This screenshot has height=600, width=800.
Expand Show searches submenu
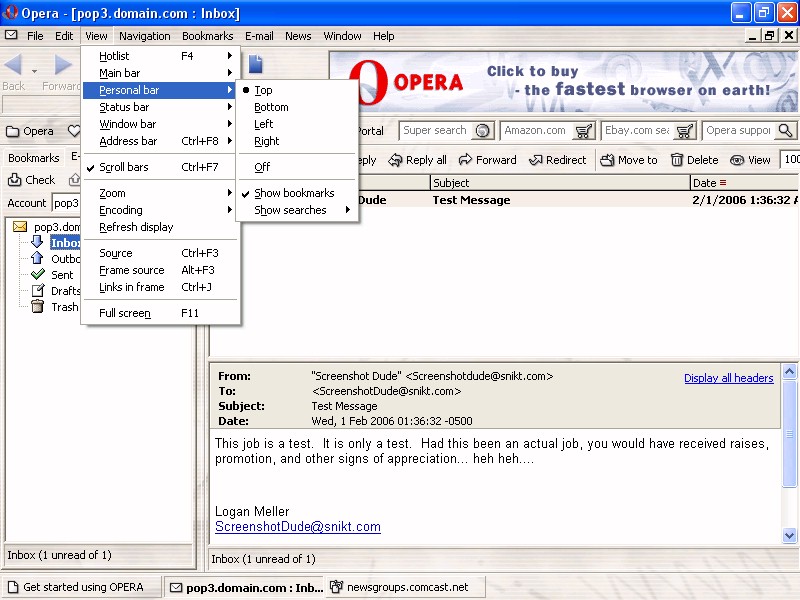pos(296,210)
